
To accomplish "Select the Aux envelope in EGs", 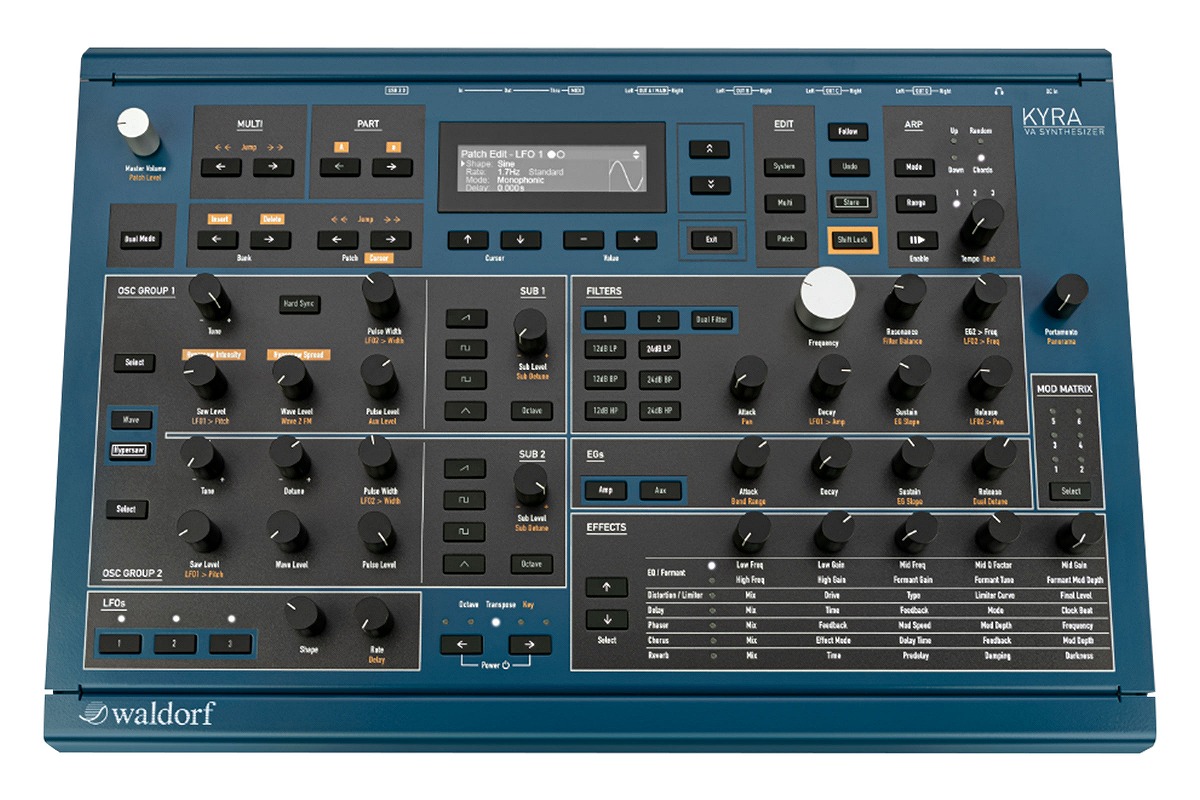I will [x=661, y=491].
